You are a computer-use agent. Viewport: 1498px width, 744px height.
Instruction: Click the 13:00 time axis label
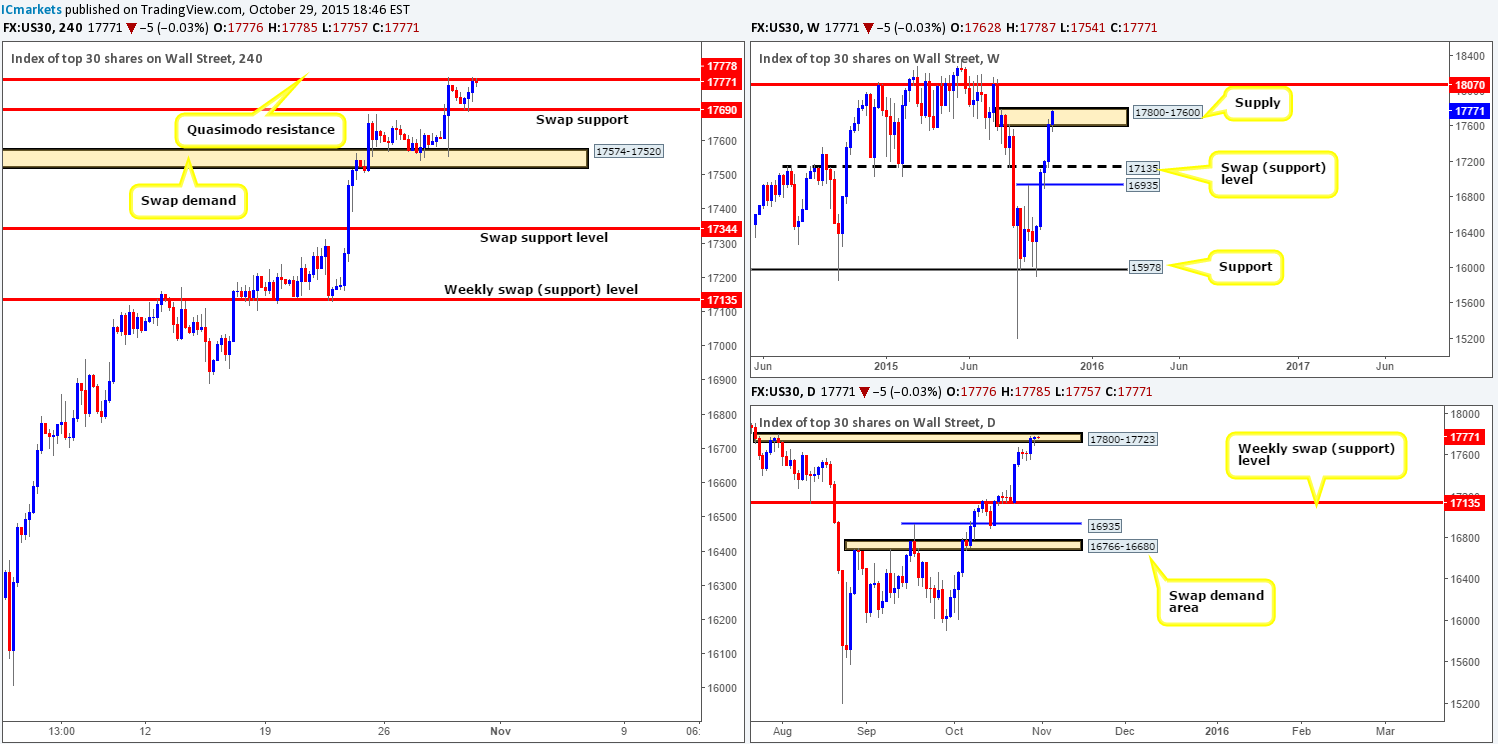coord(62,732)
